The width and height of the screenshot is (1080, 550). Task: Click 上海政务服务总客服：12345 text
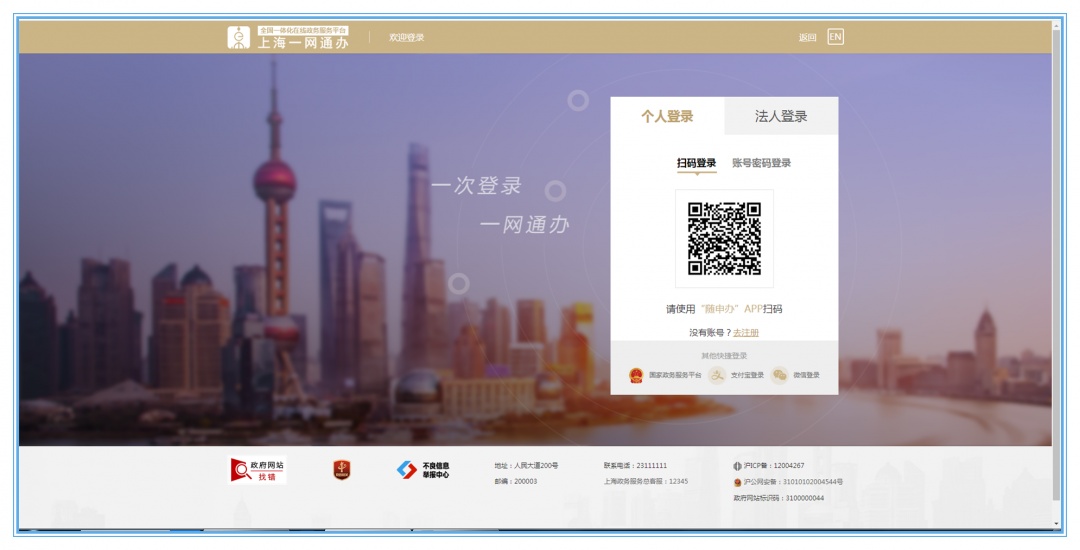(x=646, y=481)
